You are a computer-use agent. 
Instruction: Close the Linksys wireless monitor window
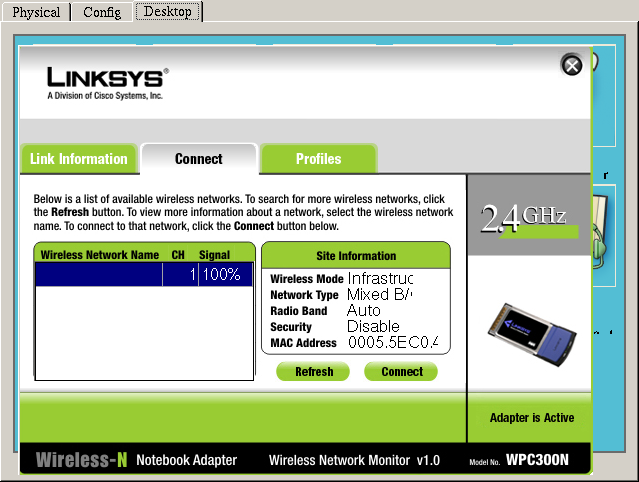click(571, 66)
